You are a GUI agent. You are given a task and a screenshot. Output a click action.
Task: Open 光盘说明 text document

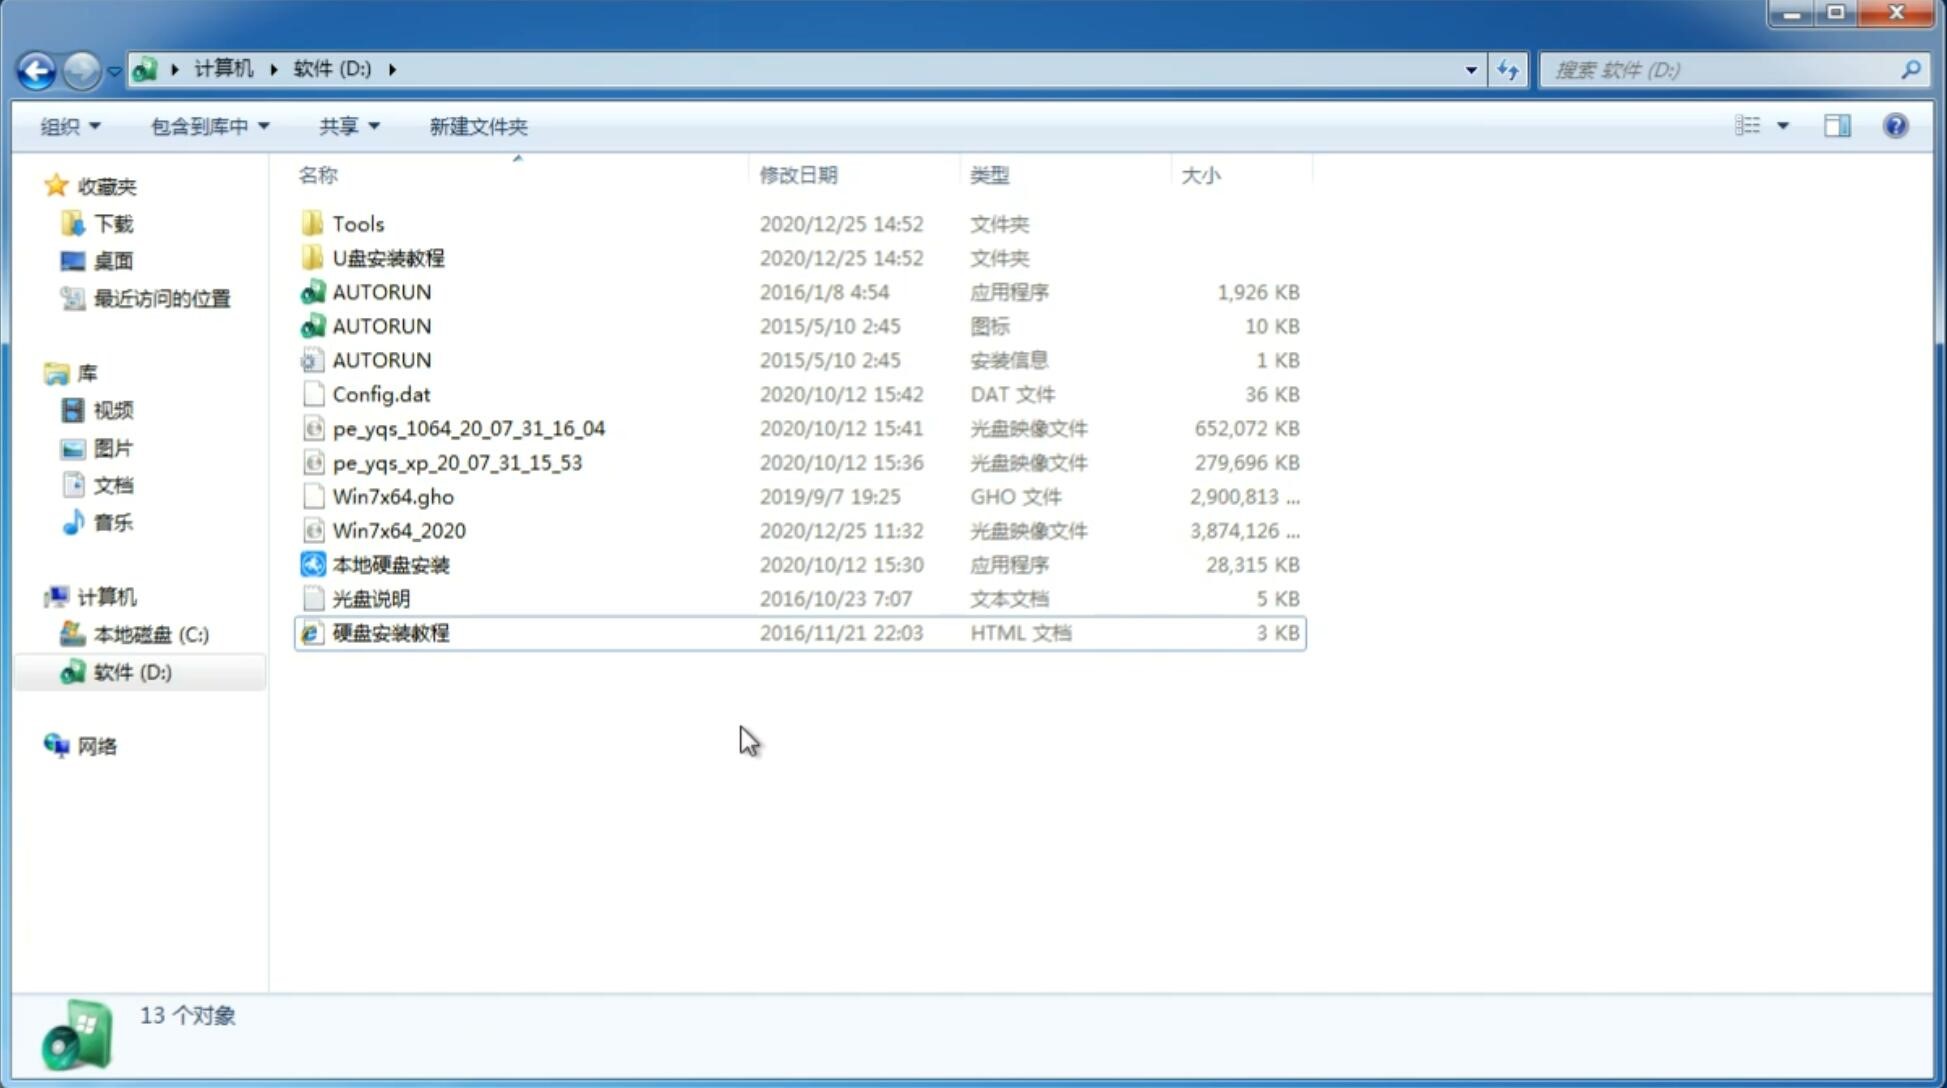pyautogui.click(x=372, y=597)
